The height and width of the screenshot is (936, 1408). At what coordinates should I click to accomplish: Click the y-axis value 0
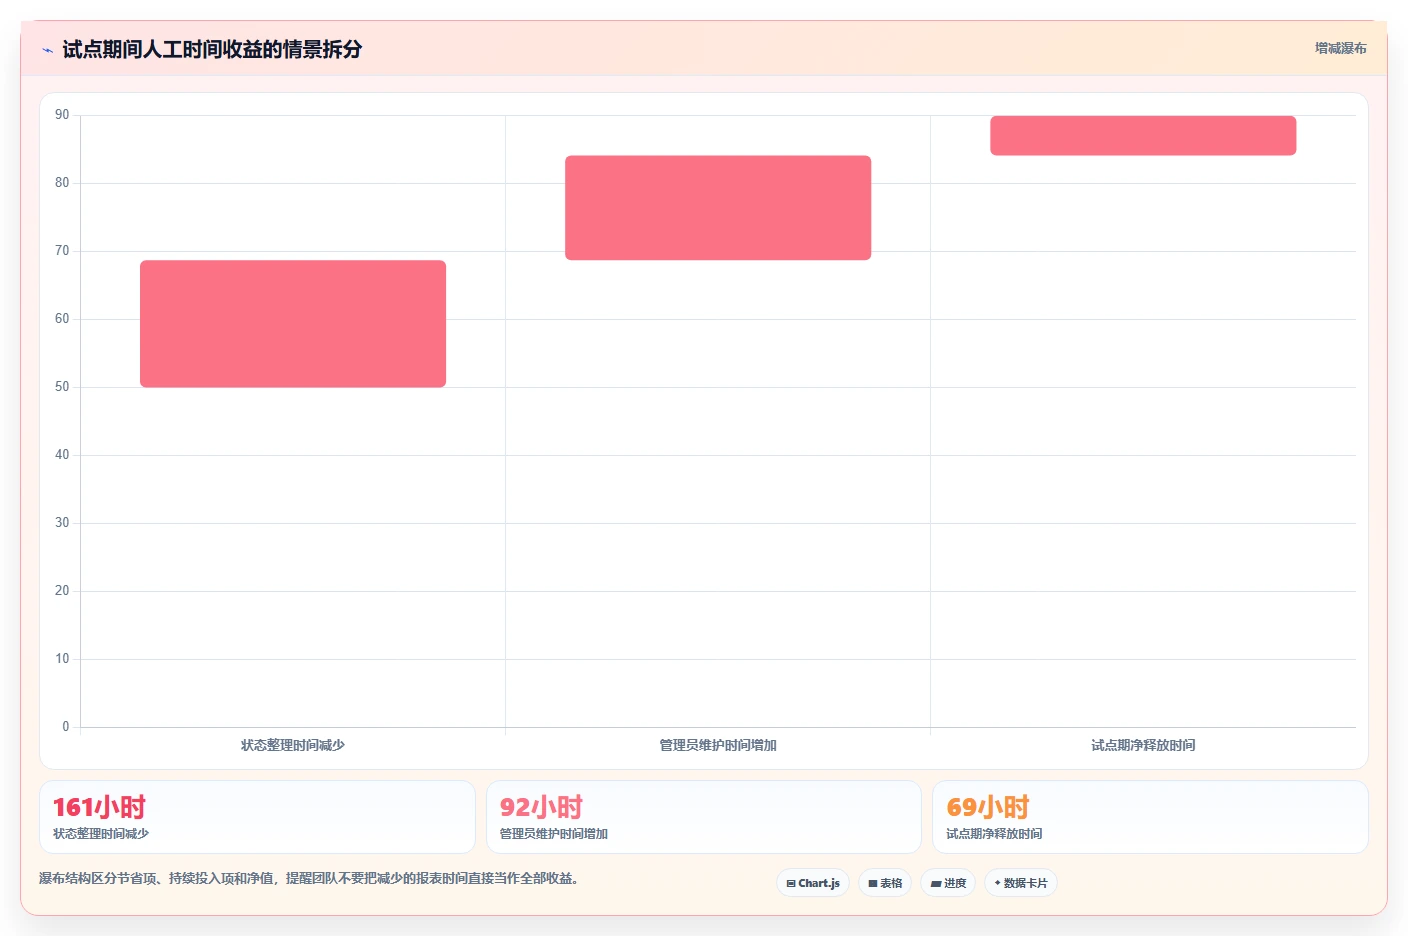tap(66, 727)
